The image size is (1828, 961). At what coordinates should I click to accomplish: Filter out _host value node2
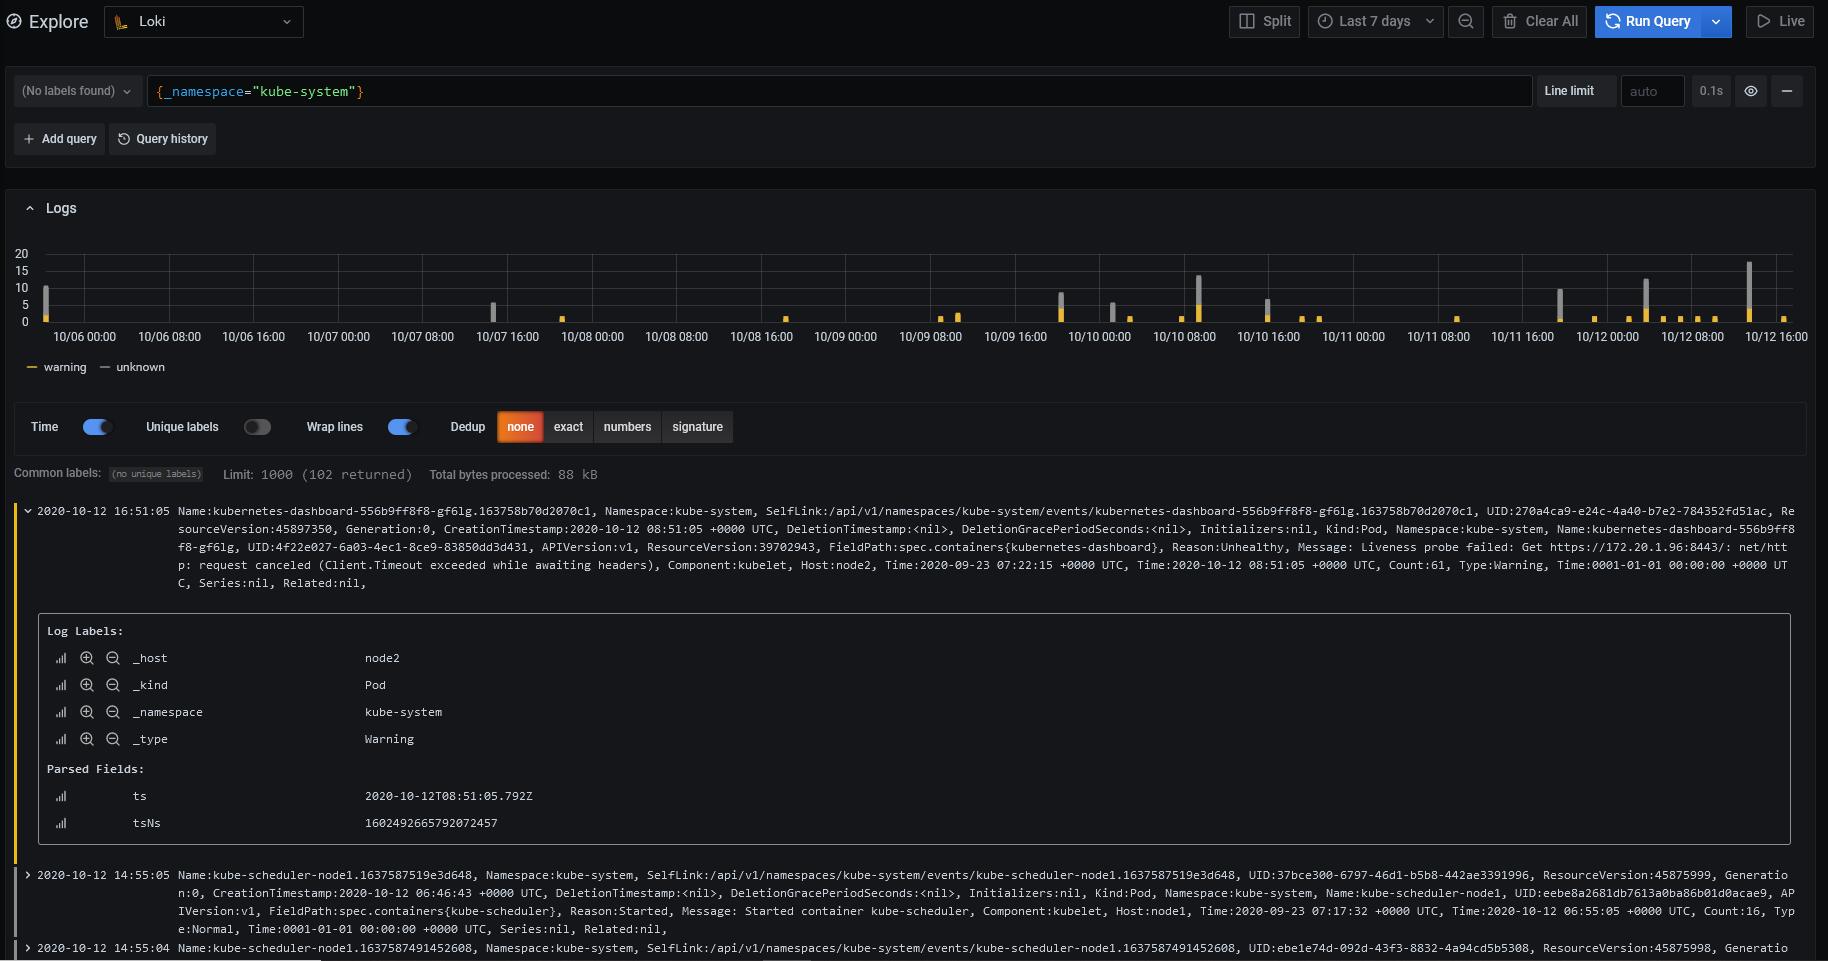click(x=113, y=658)
